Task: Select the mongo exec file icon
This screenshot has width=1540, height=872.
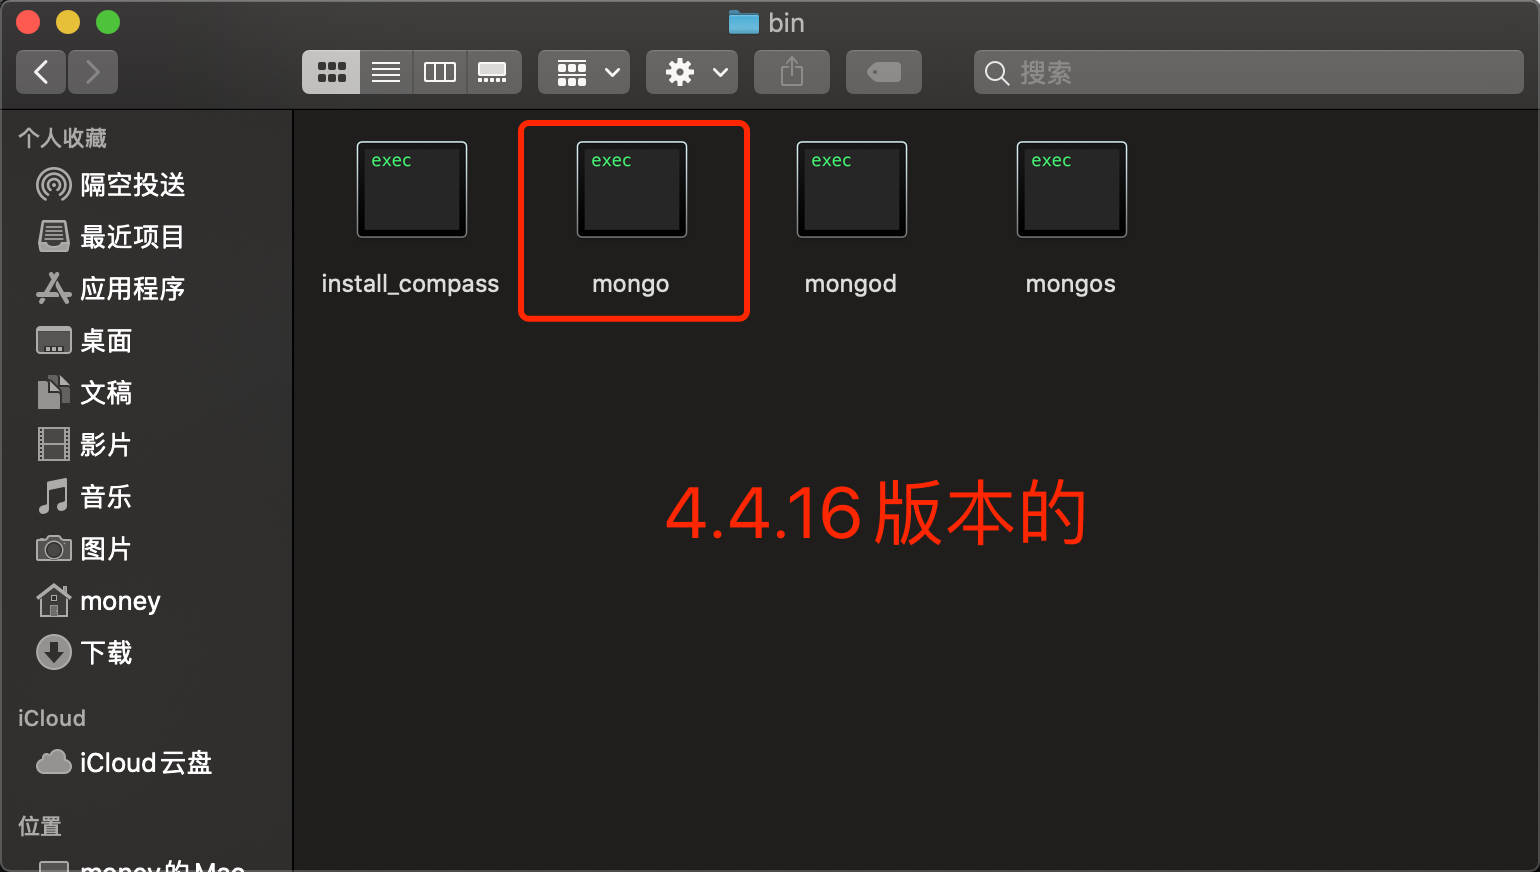Action: pos(632,189)
